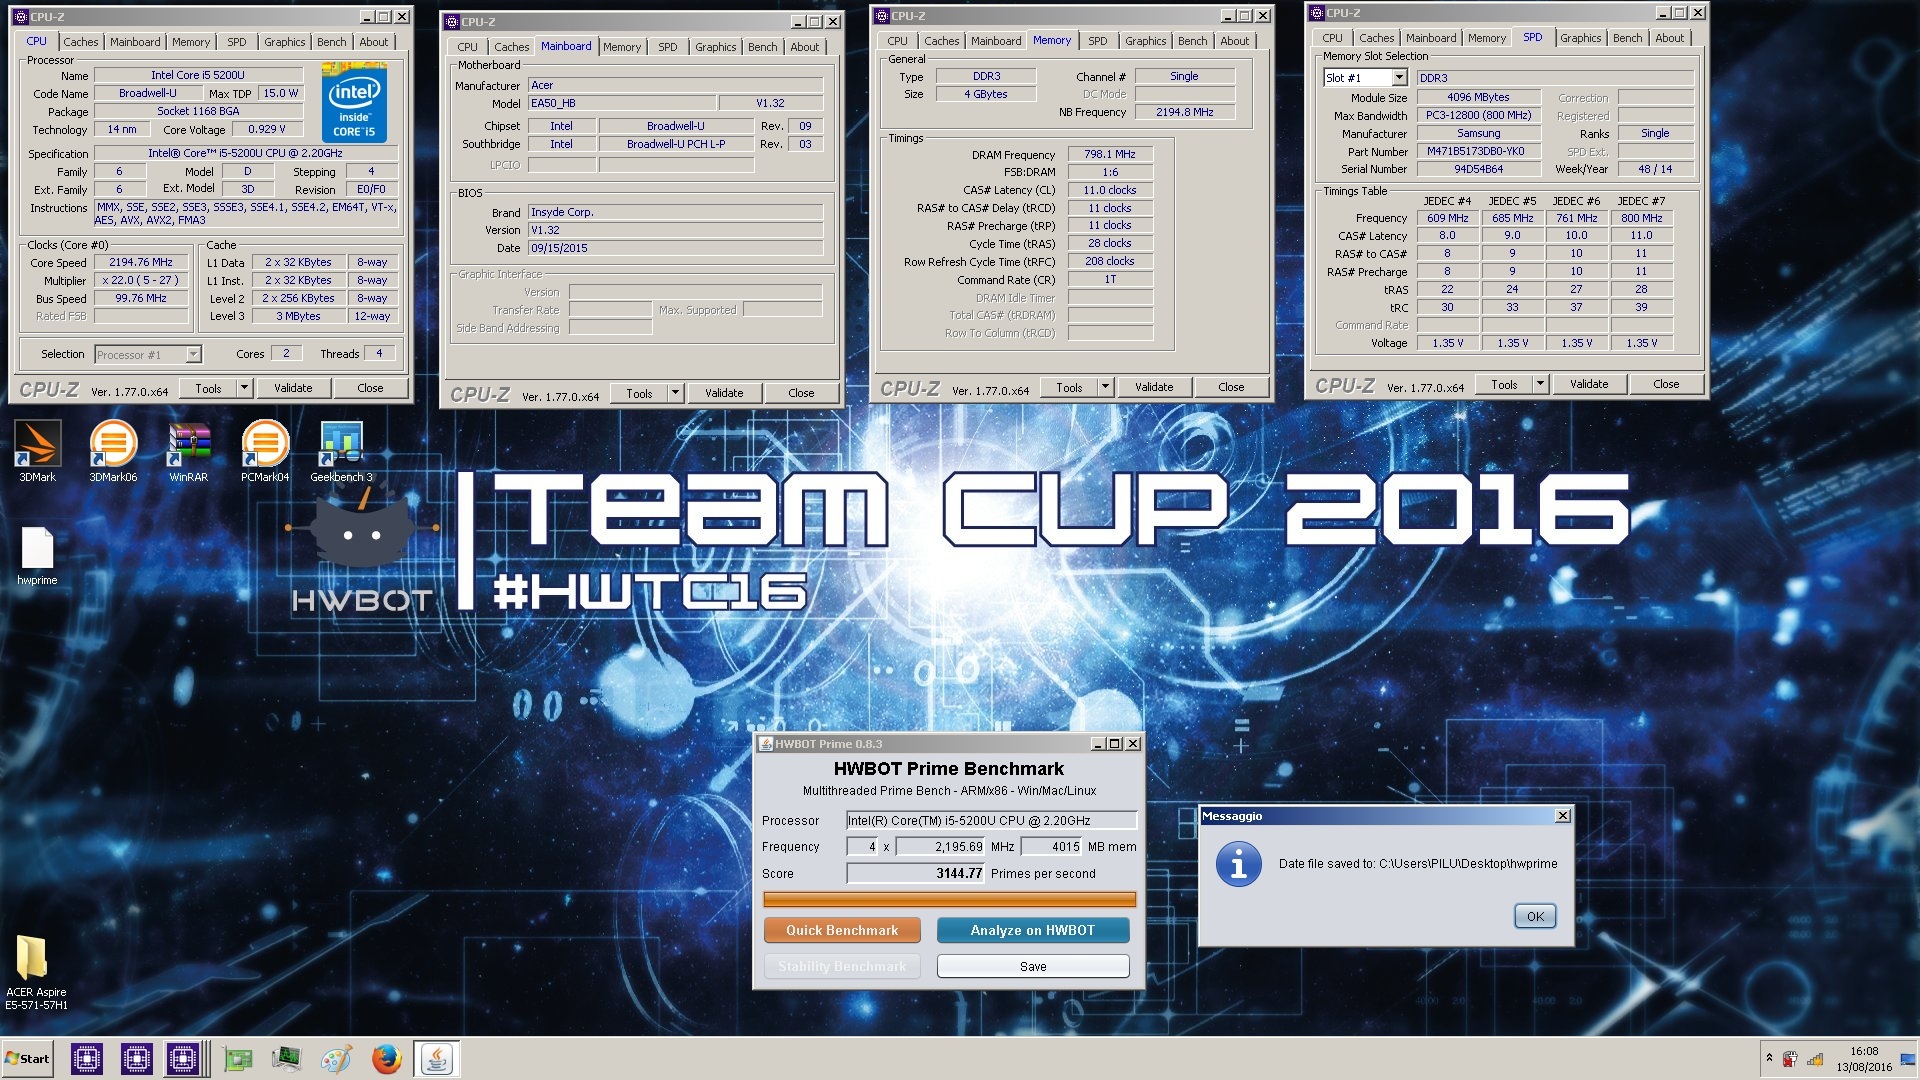Expand the Tools dropdown arrow in the Mainboard CPU-Z window
The image size is (1920, 1080).
tap(675, 393)
